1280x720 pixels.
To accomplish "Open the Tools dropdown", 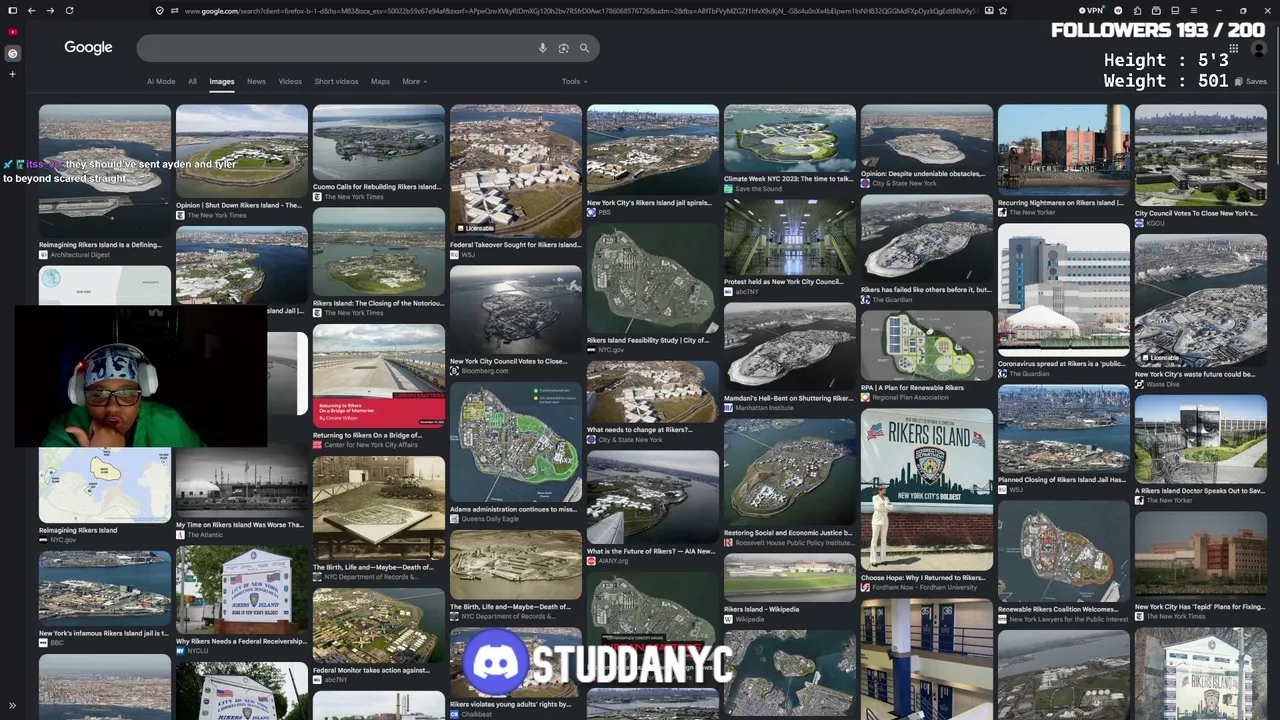I will 574,81.
